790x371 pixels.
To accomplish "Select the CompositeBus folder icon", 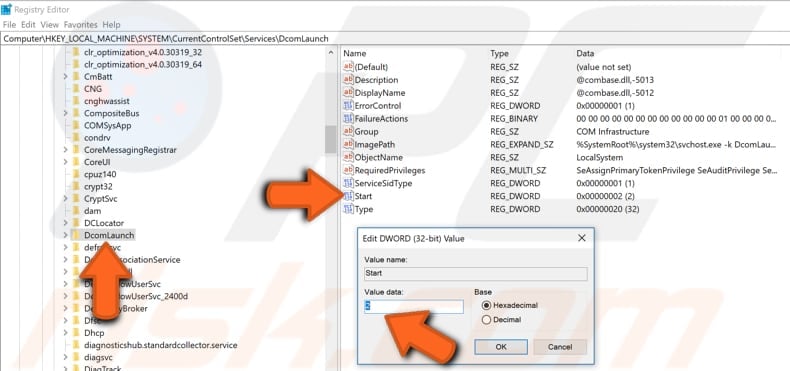I will click(76, 113).
